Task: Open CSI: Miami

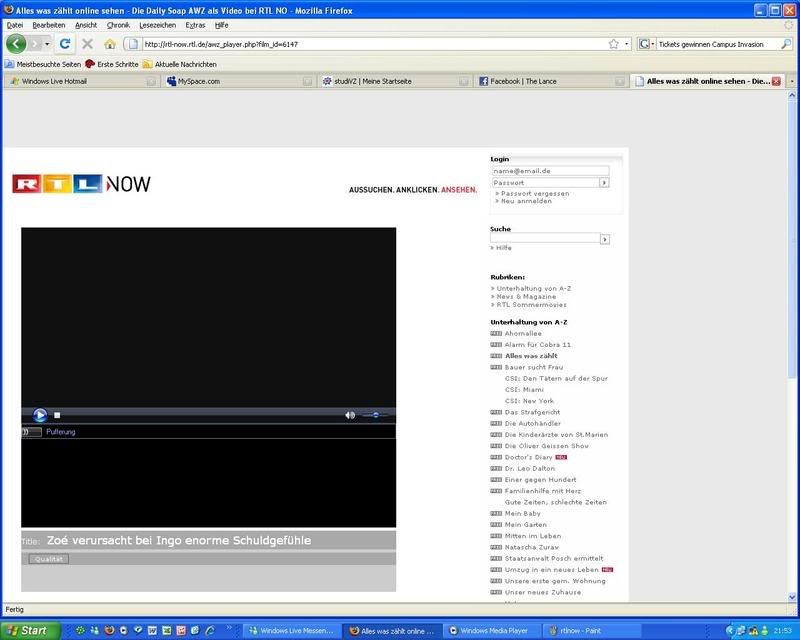Action: pos(524,389)
